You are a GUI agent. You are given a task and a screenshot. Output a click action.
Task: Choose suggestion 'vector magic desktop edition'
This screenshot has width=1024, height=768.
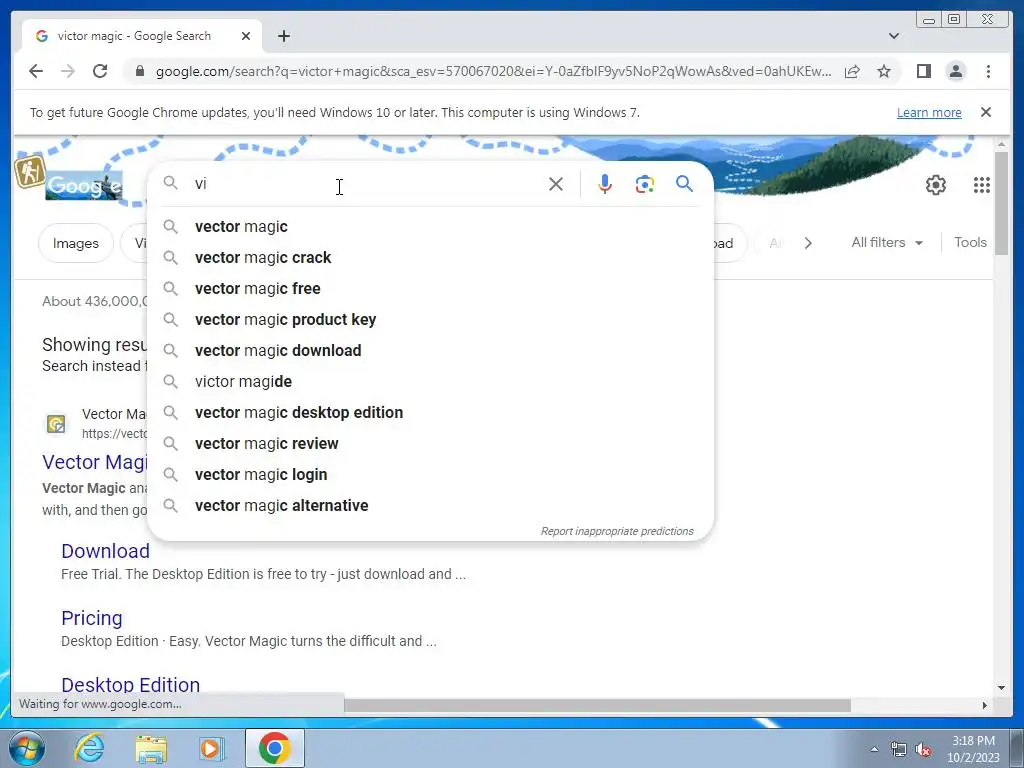(x=431, y=413)
